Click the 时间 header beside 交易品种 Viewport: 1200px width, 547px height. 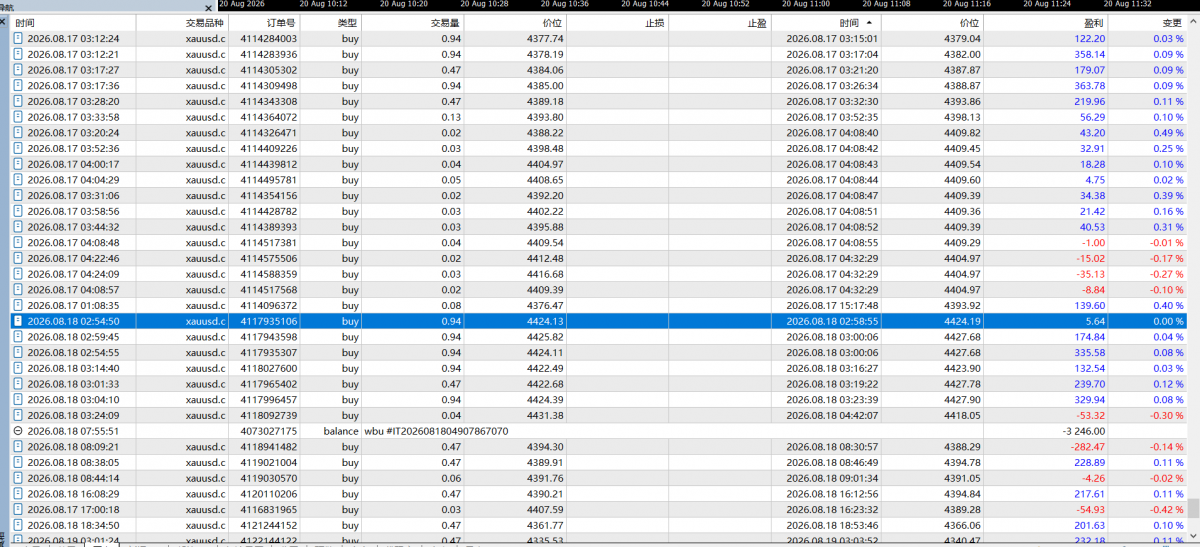tap(25, 22)
